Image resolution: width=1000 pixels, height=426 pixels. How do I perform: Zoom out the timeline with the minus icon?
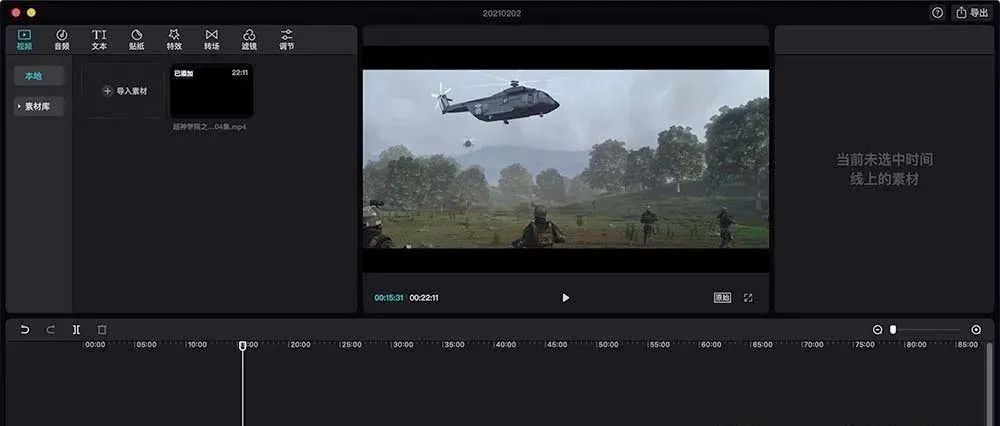click(x=878, y=330)
